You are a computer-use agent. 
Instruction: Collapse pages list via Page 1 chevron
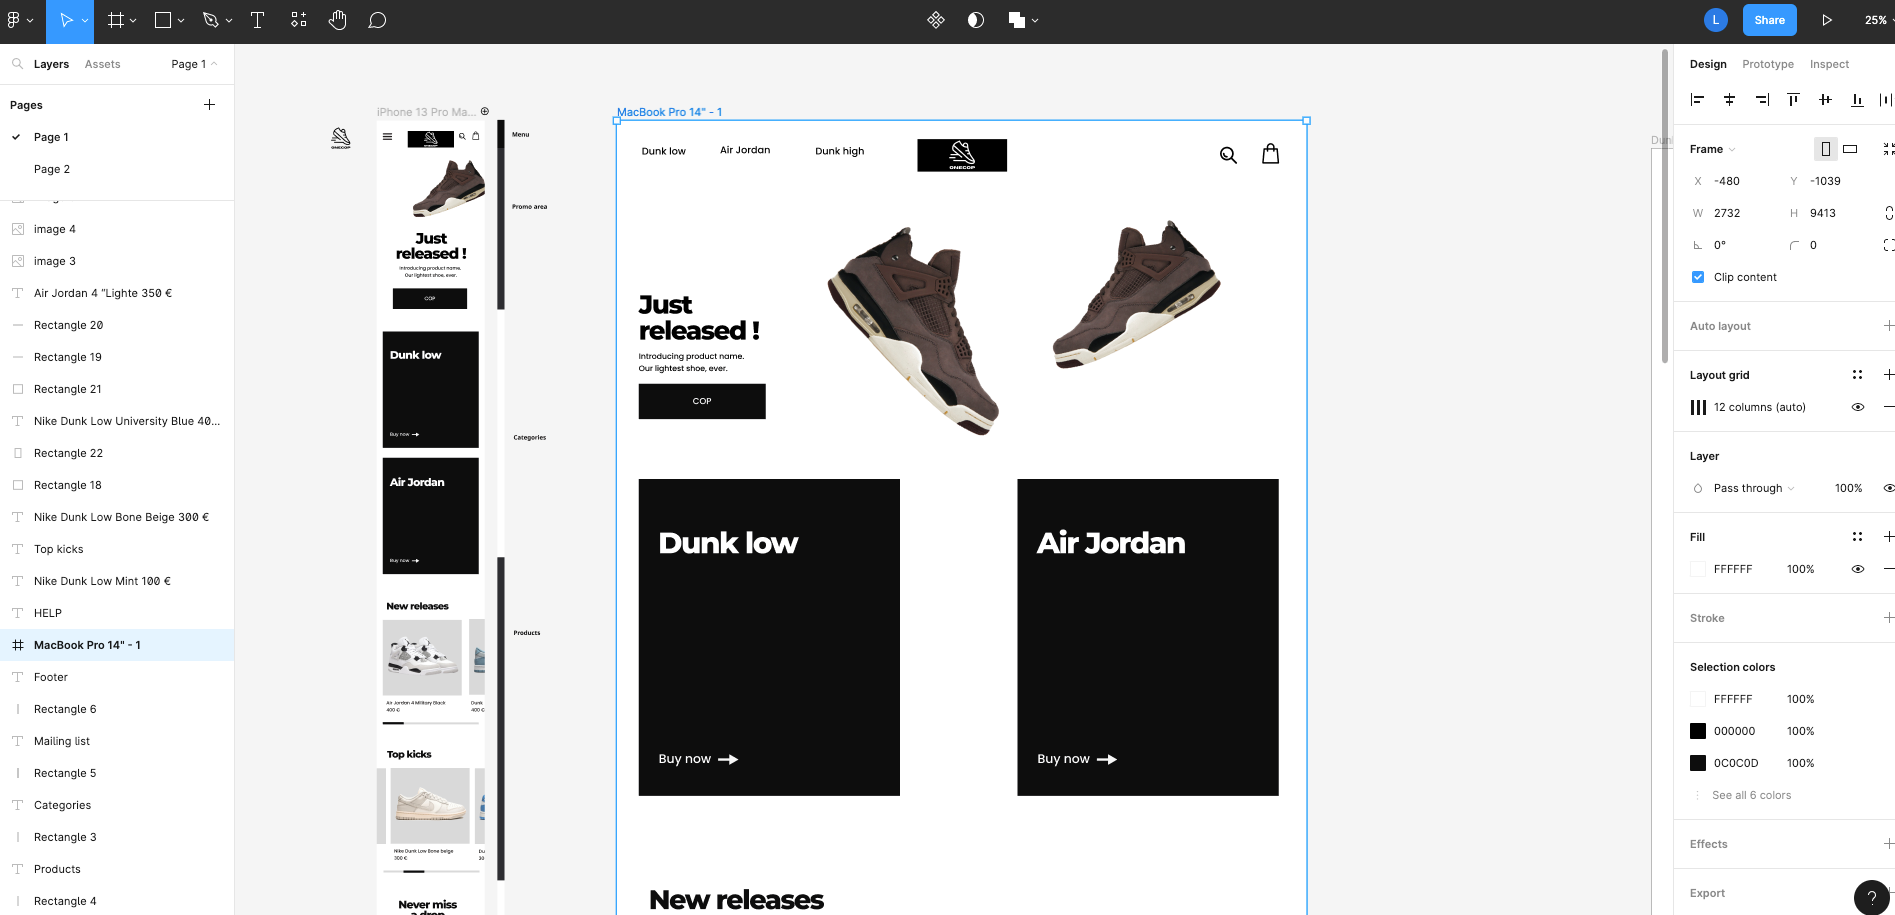point(214,64)
